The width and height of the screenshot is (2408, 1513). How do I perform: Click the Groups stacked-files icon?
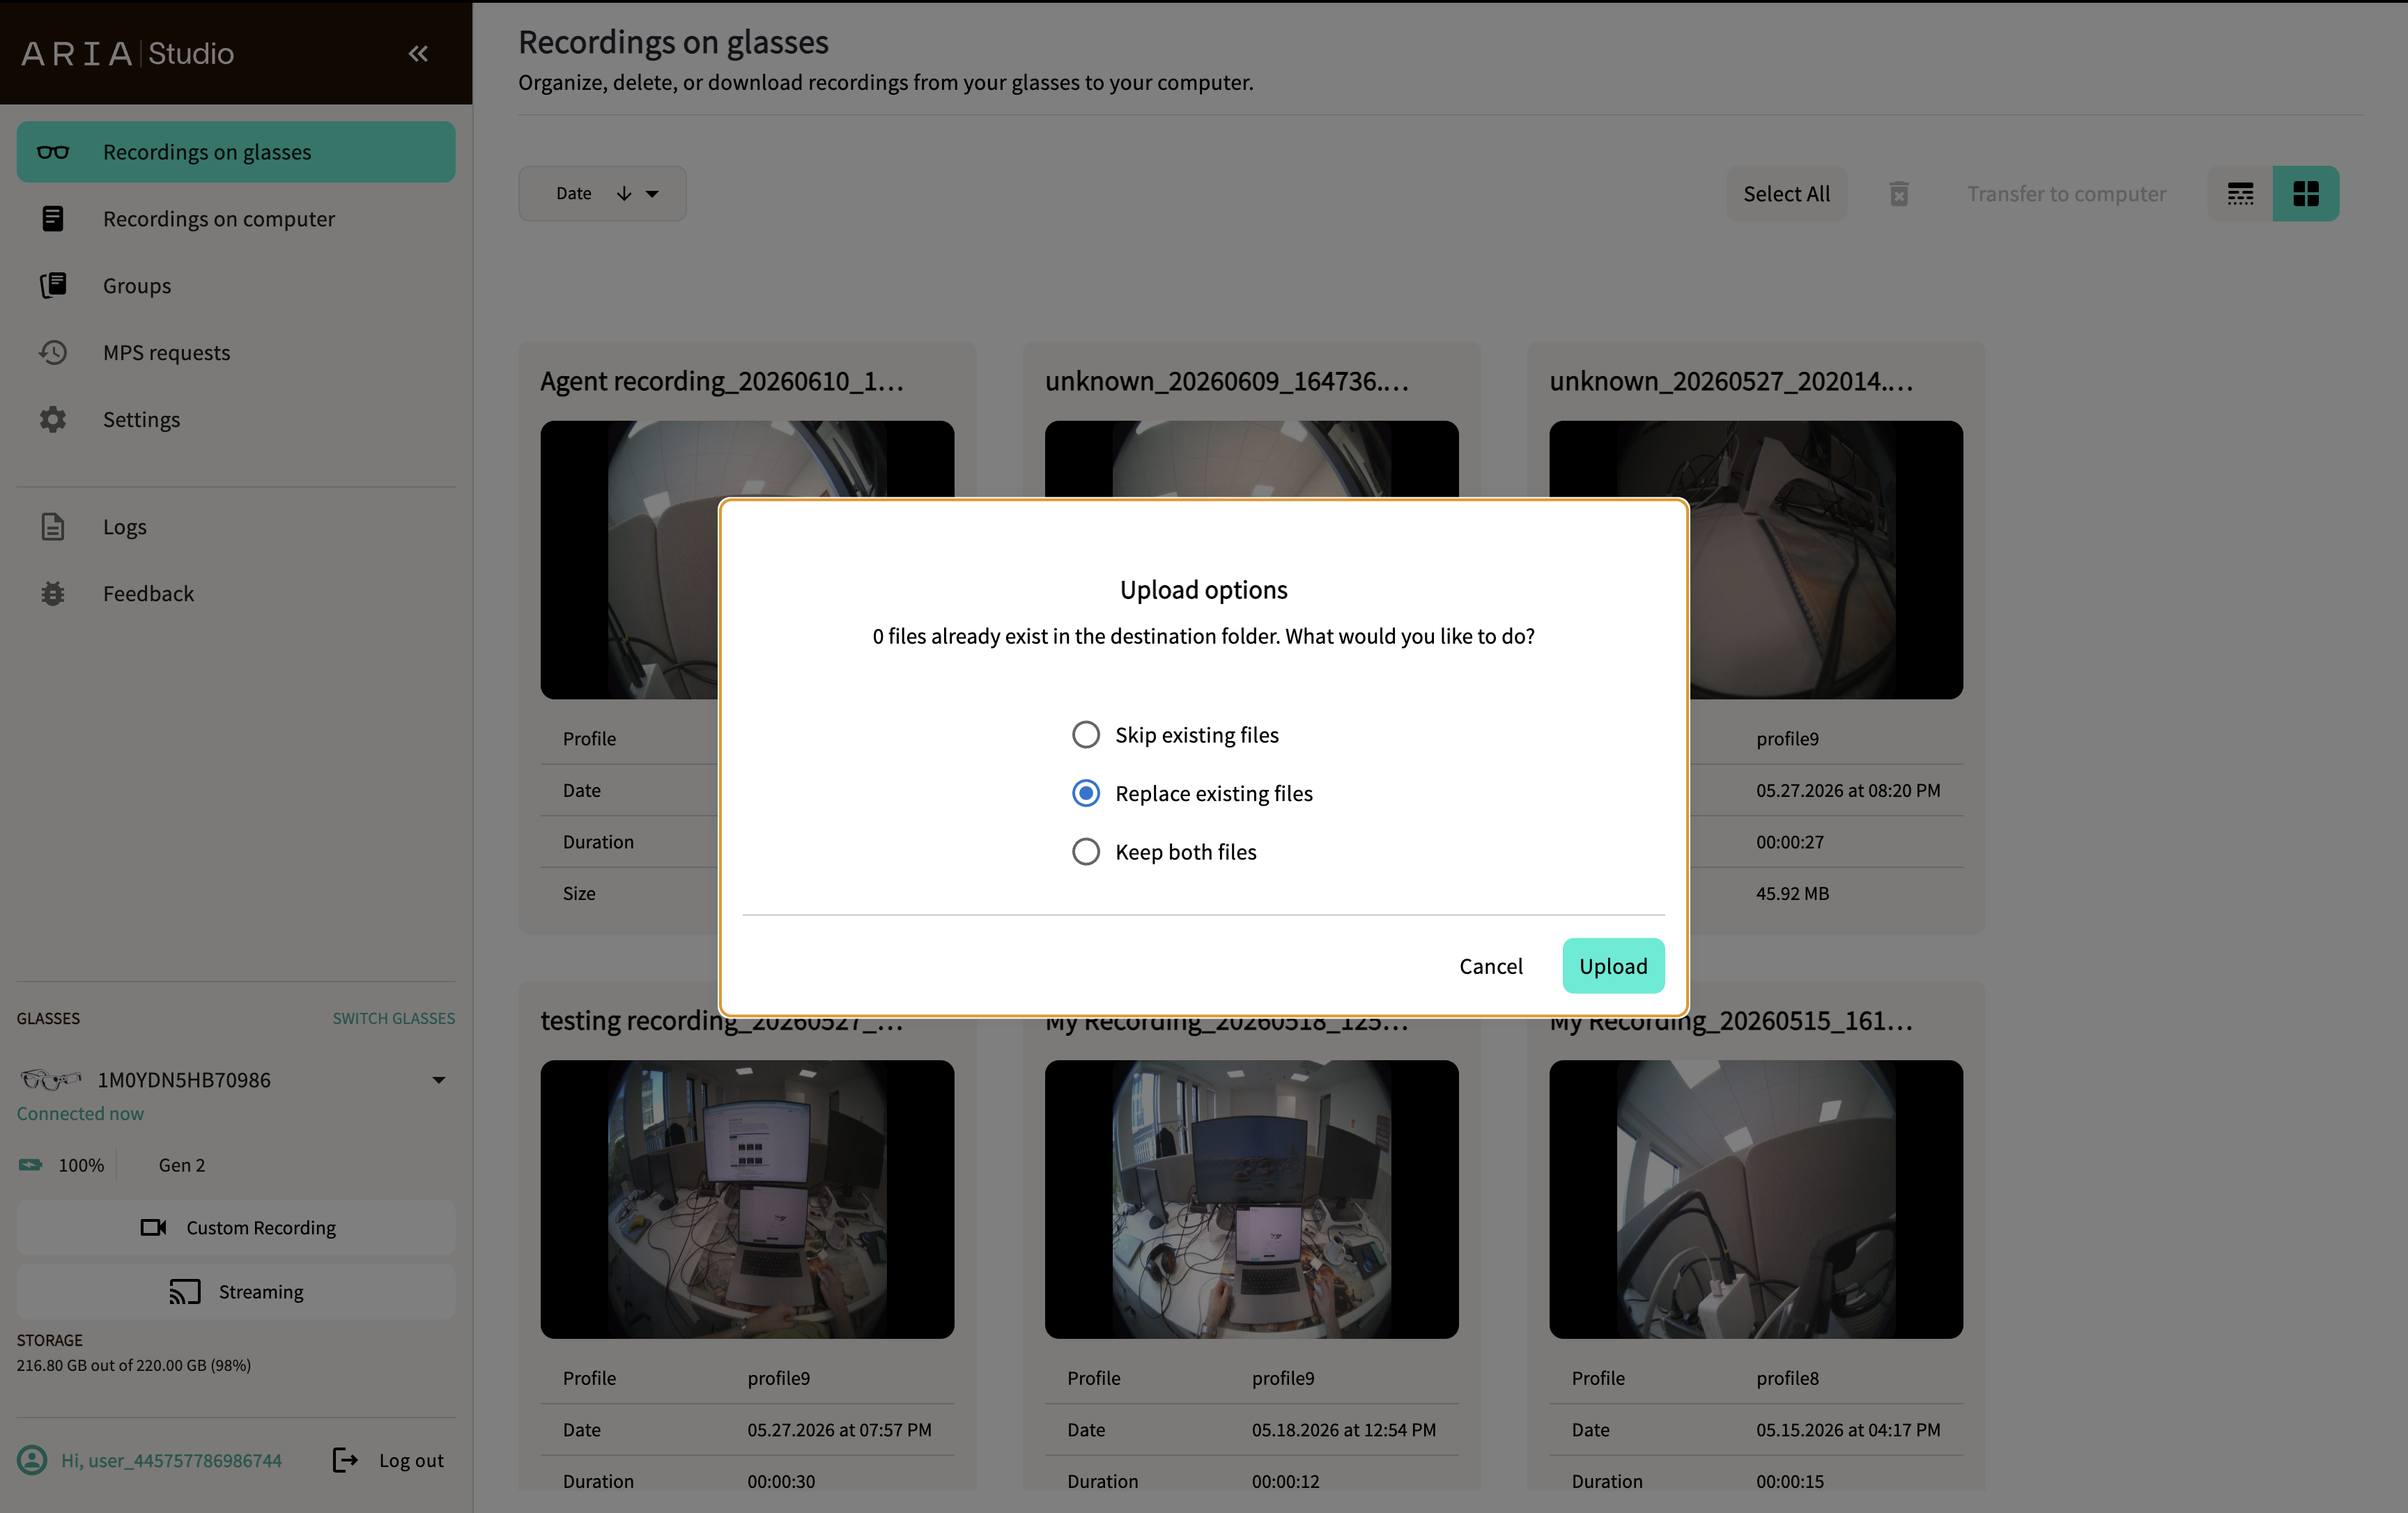53,285
